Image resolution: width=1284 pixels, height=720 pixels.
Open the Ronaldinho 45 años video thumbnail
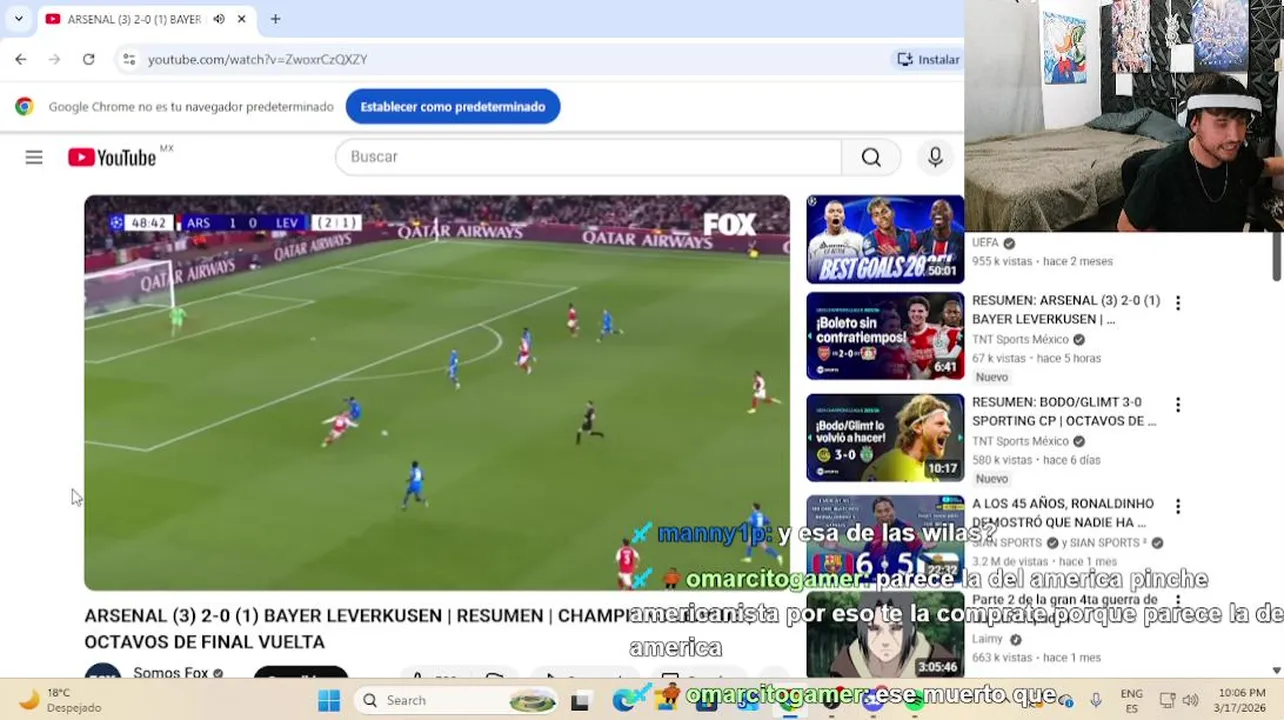coord(885,538)
